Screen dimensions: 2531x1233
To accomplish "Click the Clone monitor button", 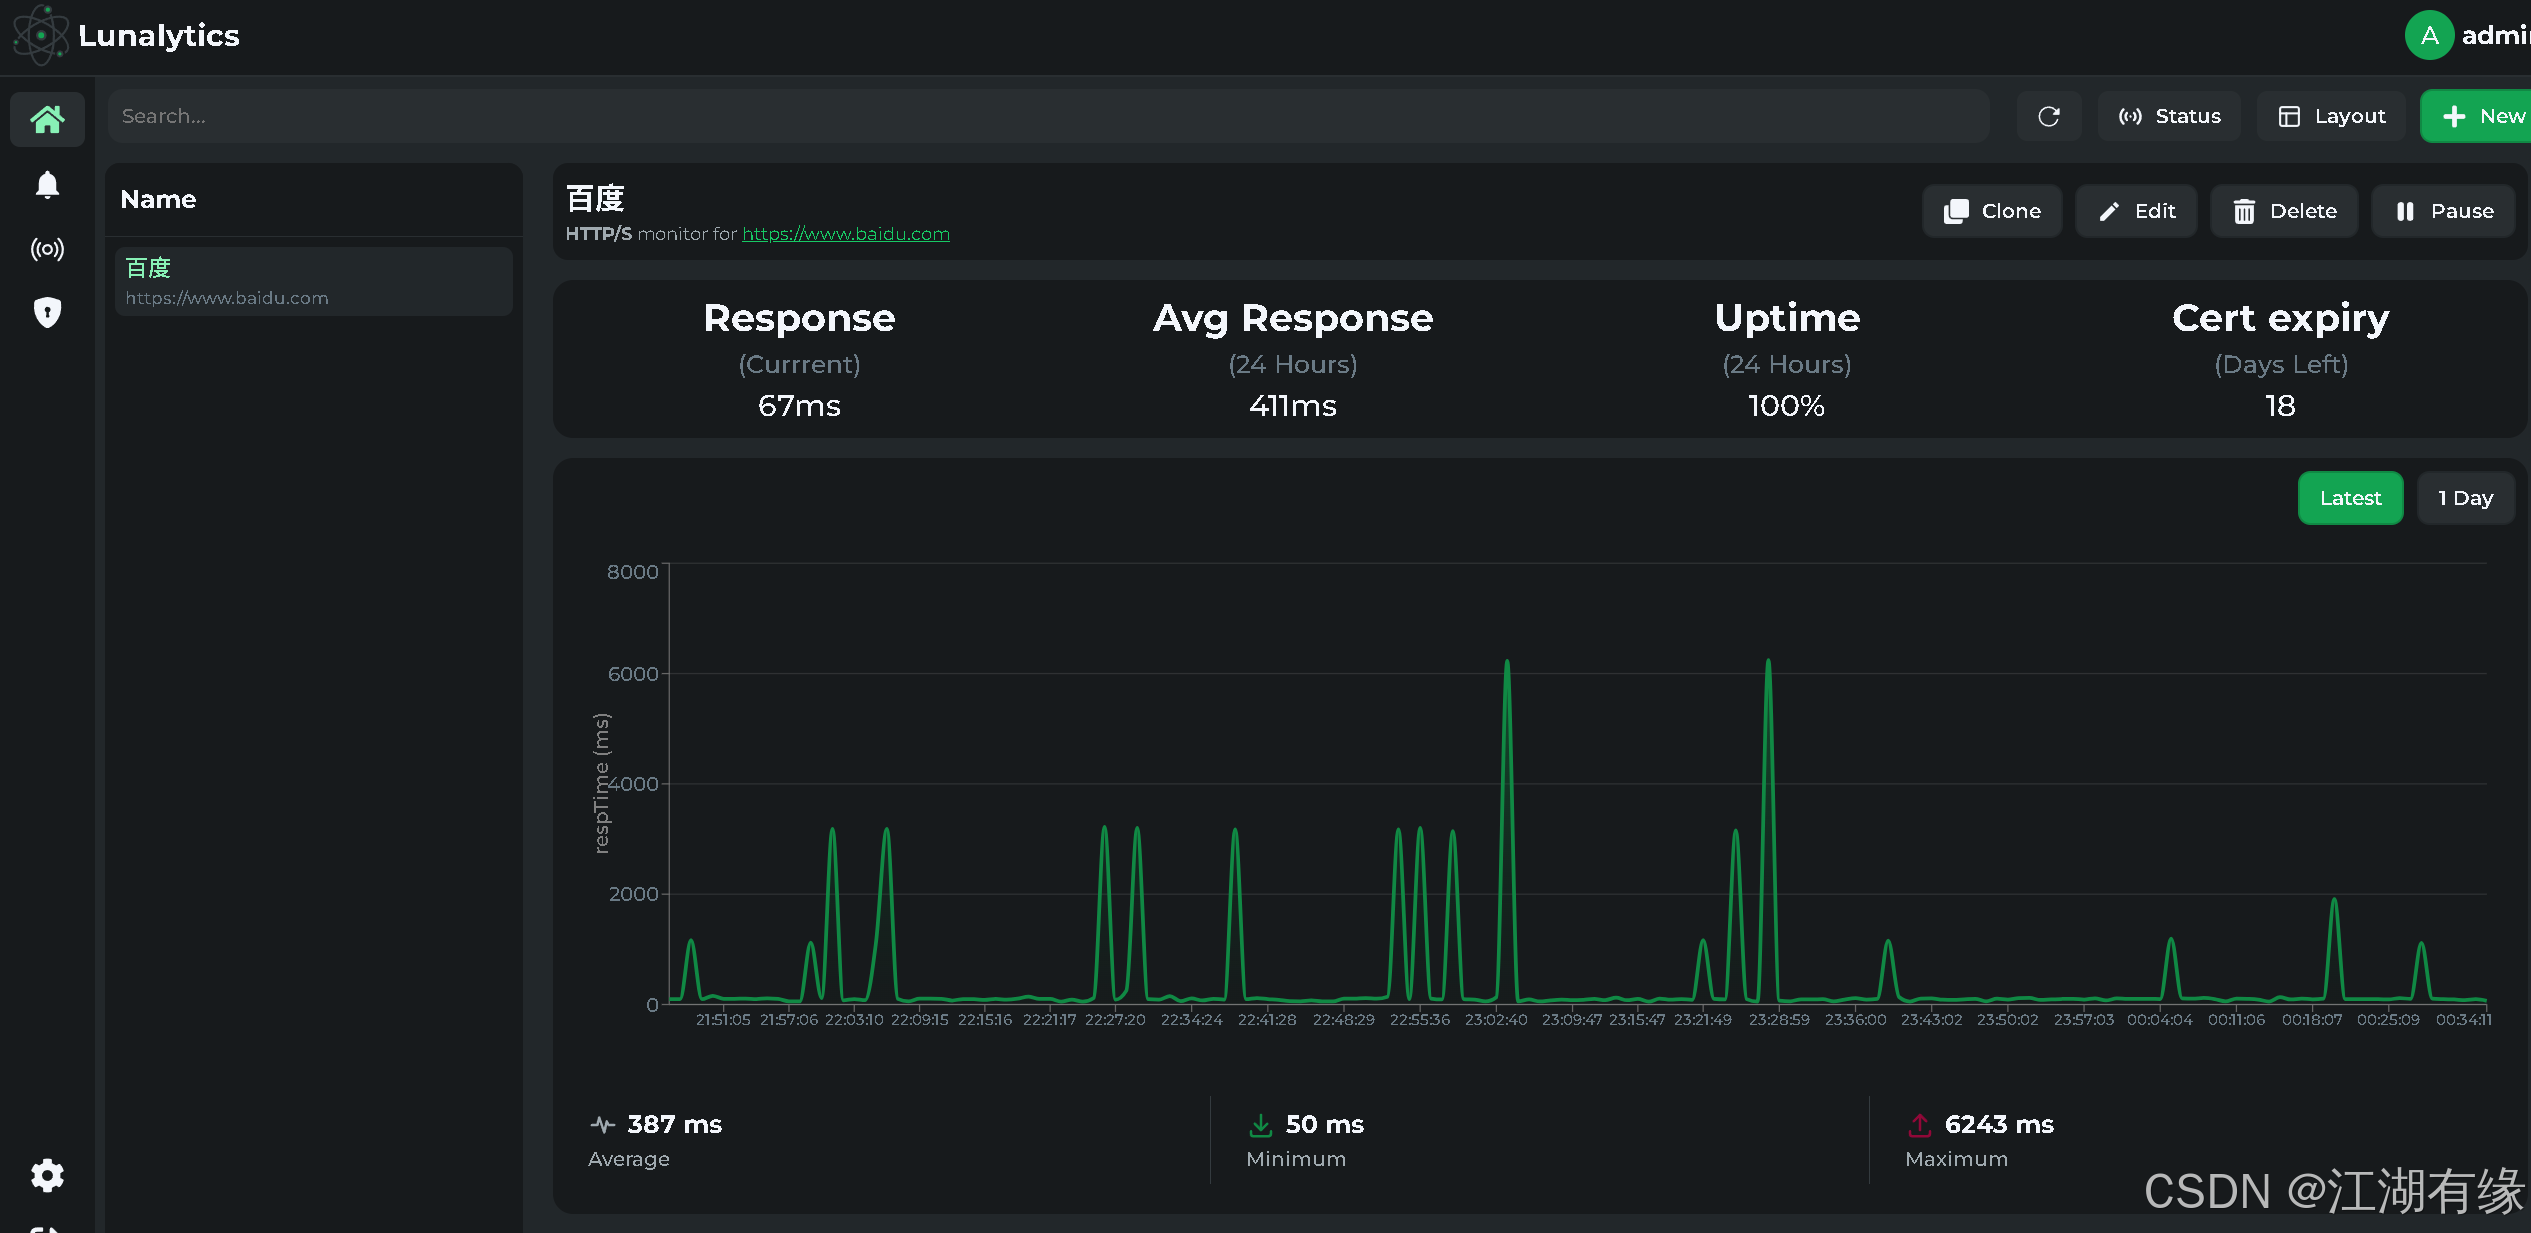I will tap(1992, 211).
